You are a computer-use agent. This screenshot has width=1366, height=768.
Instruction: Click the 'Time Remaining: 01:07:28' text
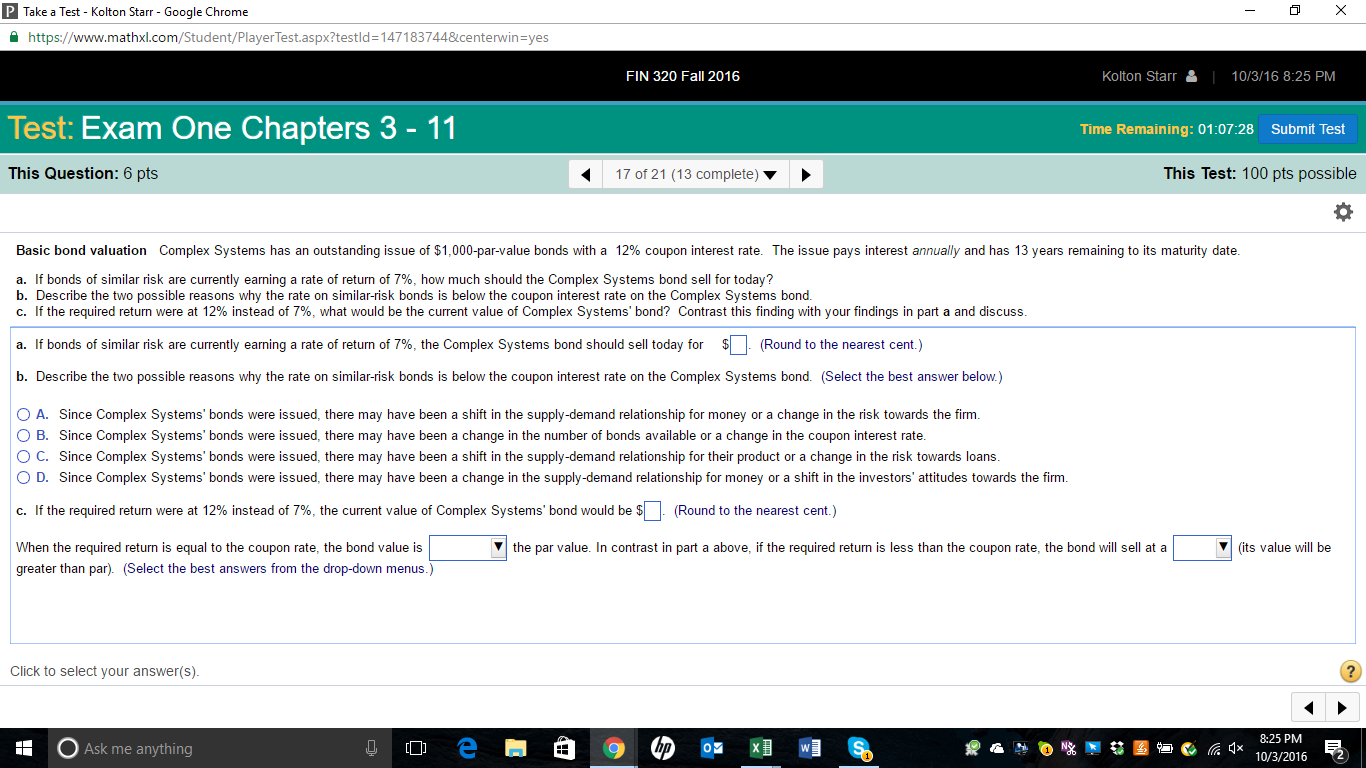click(1167, 129)
